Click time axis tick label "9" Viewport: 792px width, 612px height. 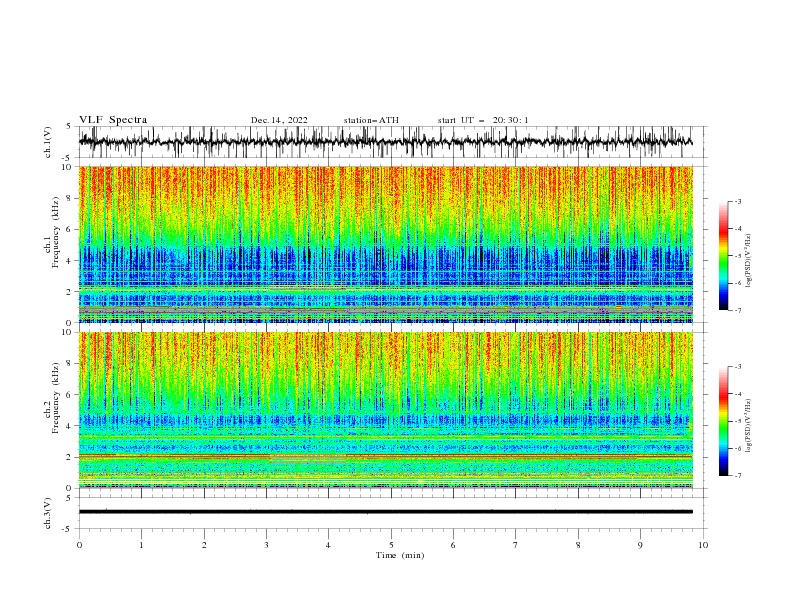pyautogui.click(x=640, y=545)
